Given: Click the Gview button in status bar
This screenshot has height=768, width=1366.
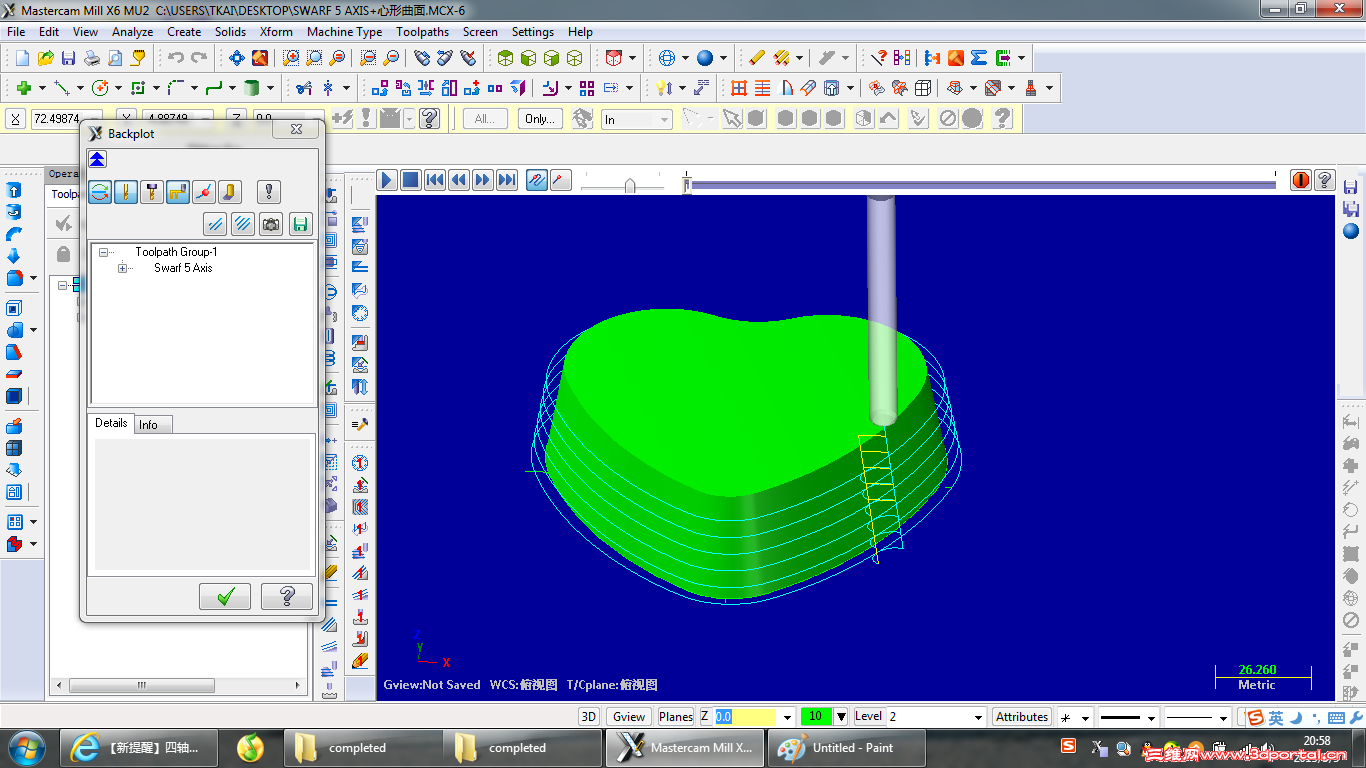Looking at the screenshot, I should 629,716.
